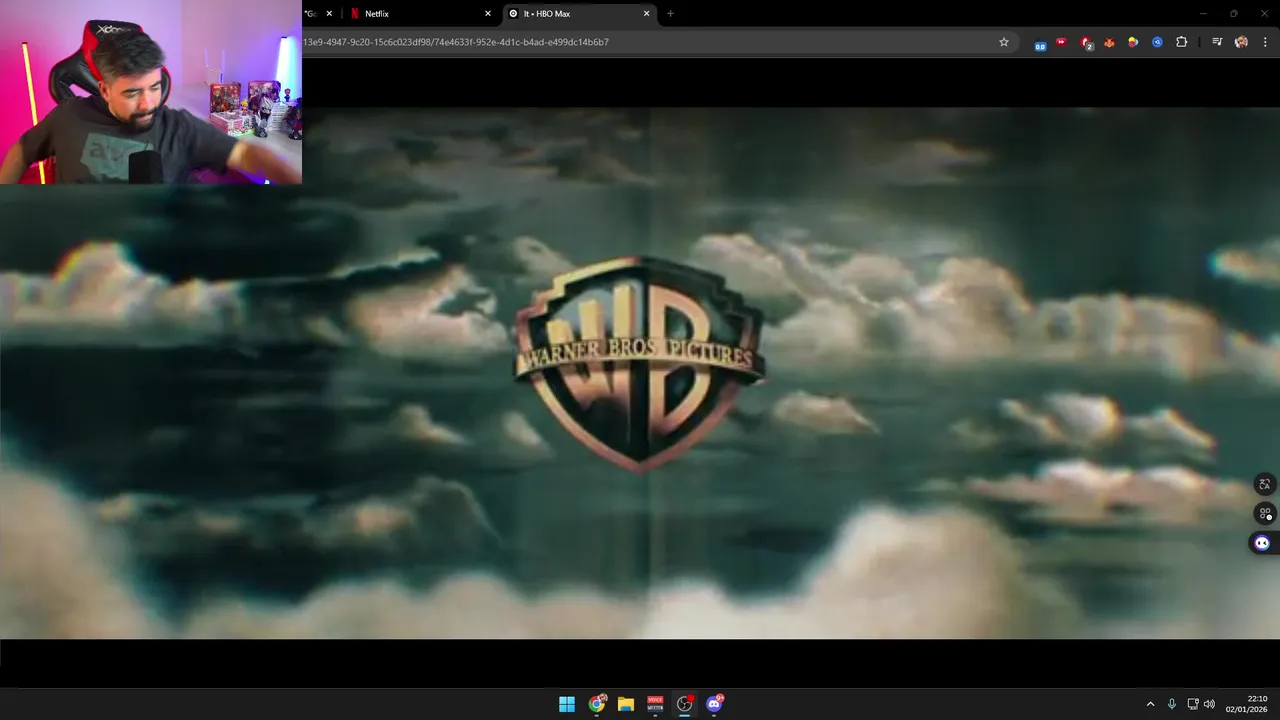Click the translate floating sidebar button
Viewport: 1280px width, 720px height.
(x=1265, y=485)
